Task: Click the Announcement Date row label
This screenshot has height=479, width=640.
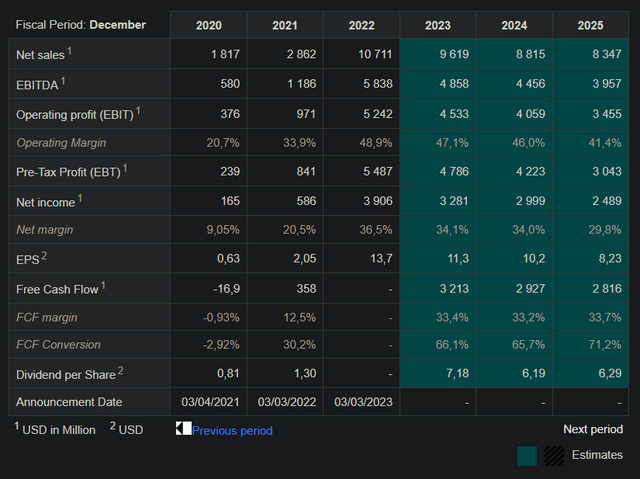Action: 69,402
